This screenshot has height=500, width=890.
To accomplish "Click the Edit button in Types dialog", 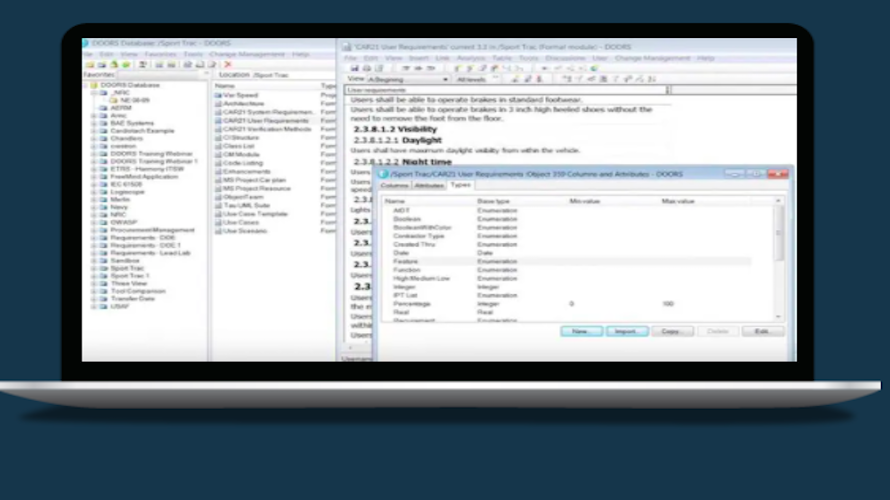I will pyautogui.click(x=763, y=331).
